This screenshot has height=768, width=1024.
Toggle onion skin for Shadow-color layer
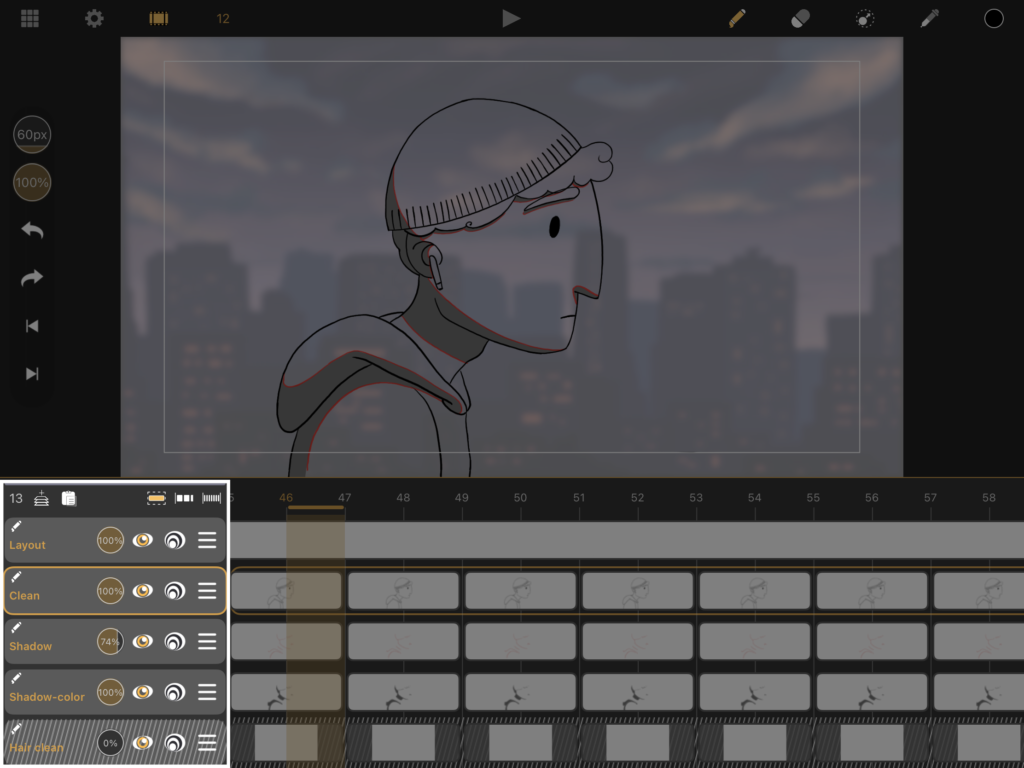[174, 692]
